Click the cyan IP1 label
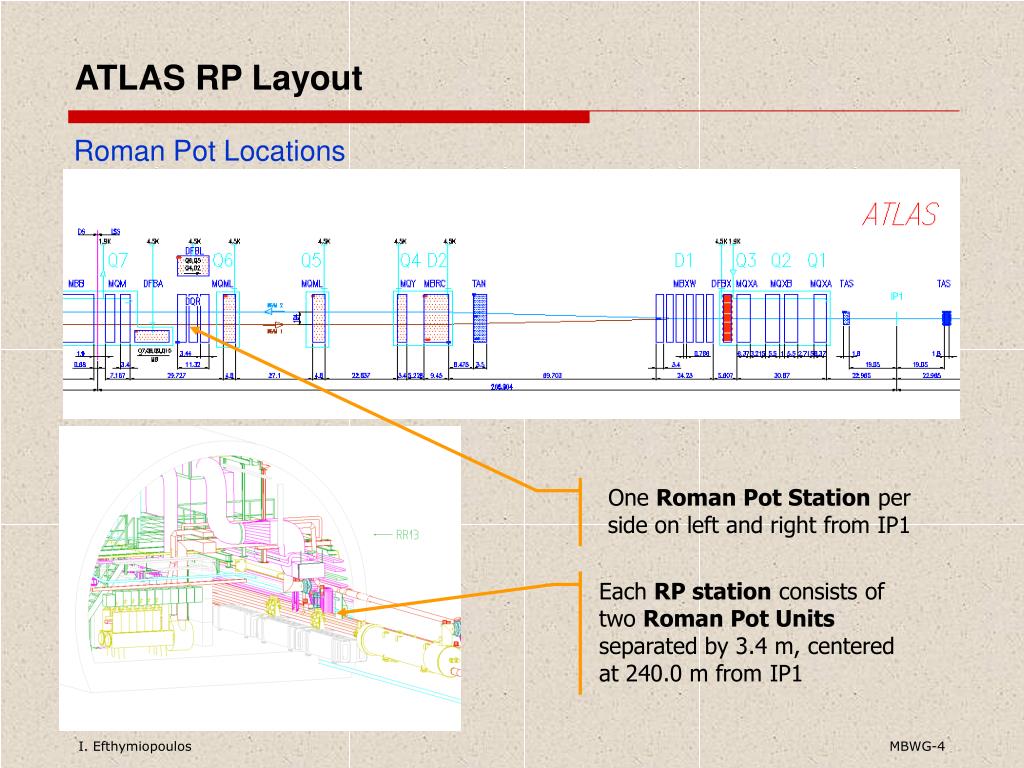1024x768 pixels. tap(897, 296)
